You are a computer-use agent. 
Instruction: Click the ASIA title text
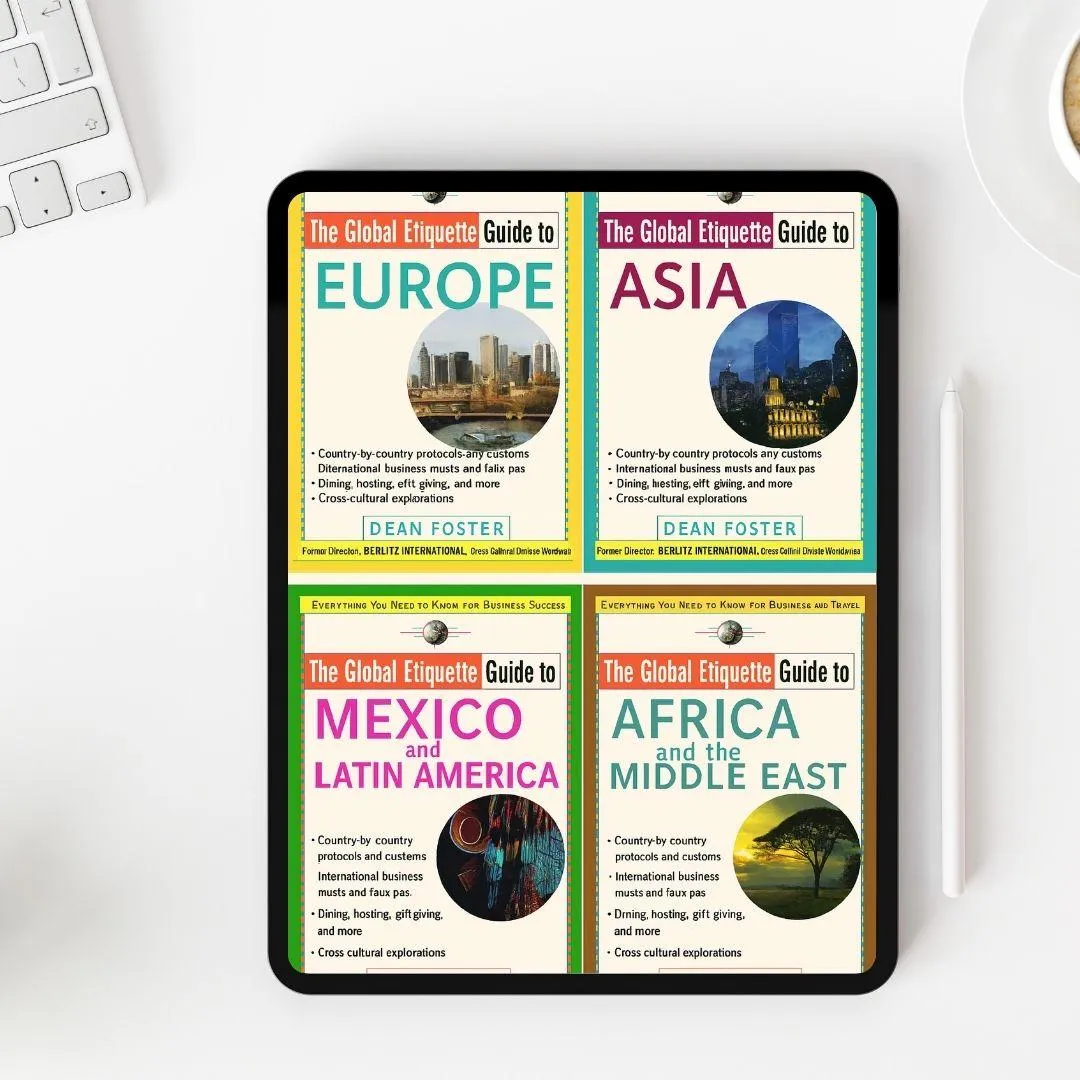pyautogui.click(x=678, y=286)
